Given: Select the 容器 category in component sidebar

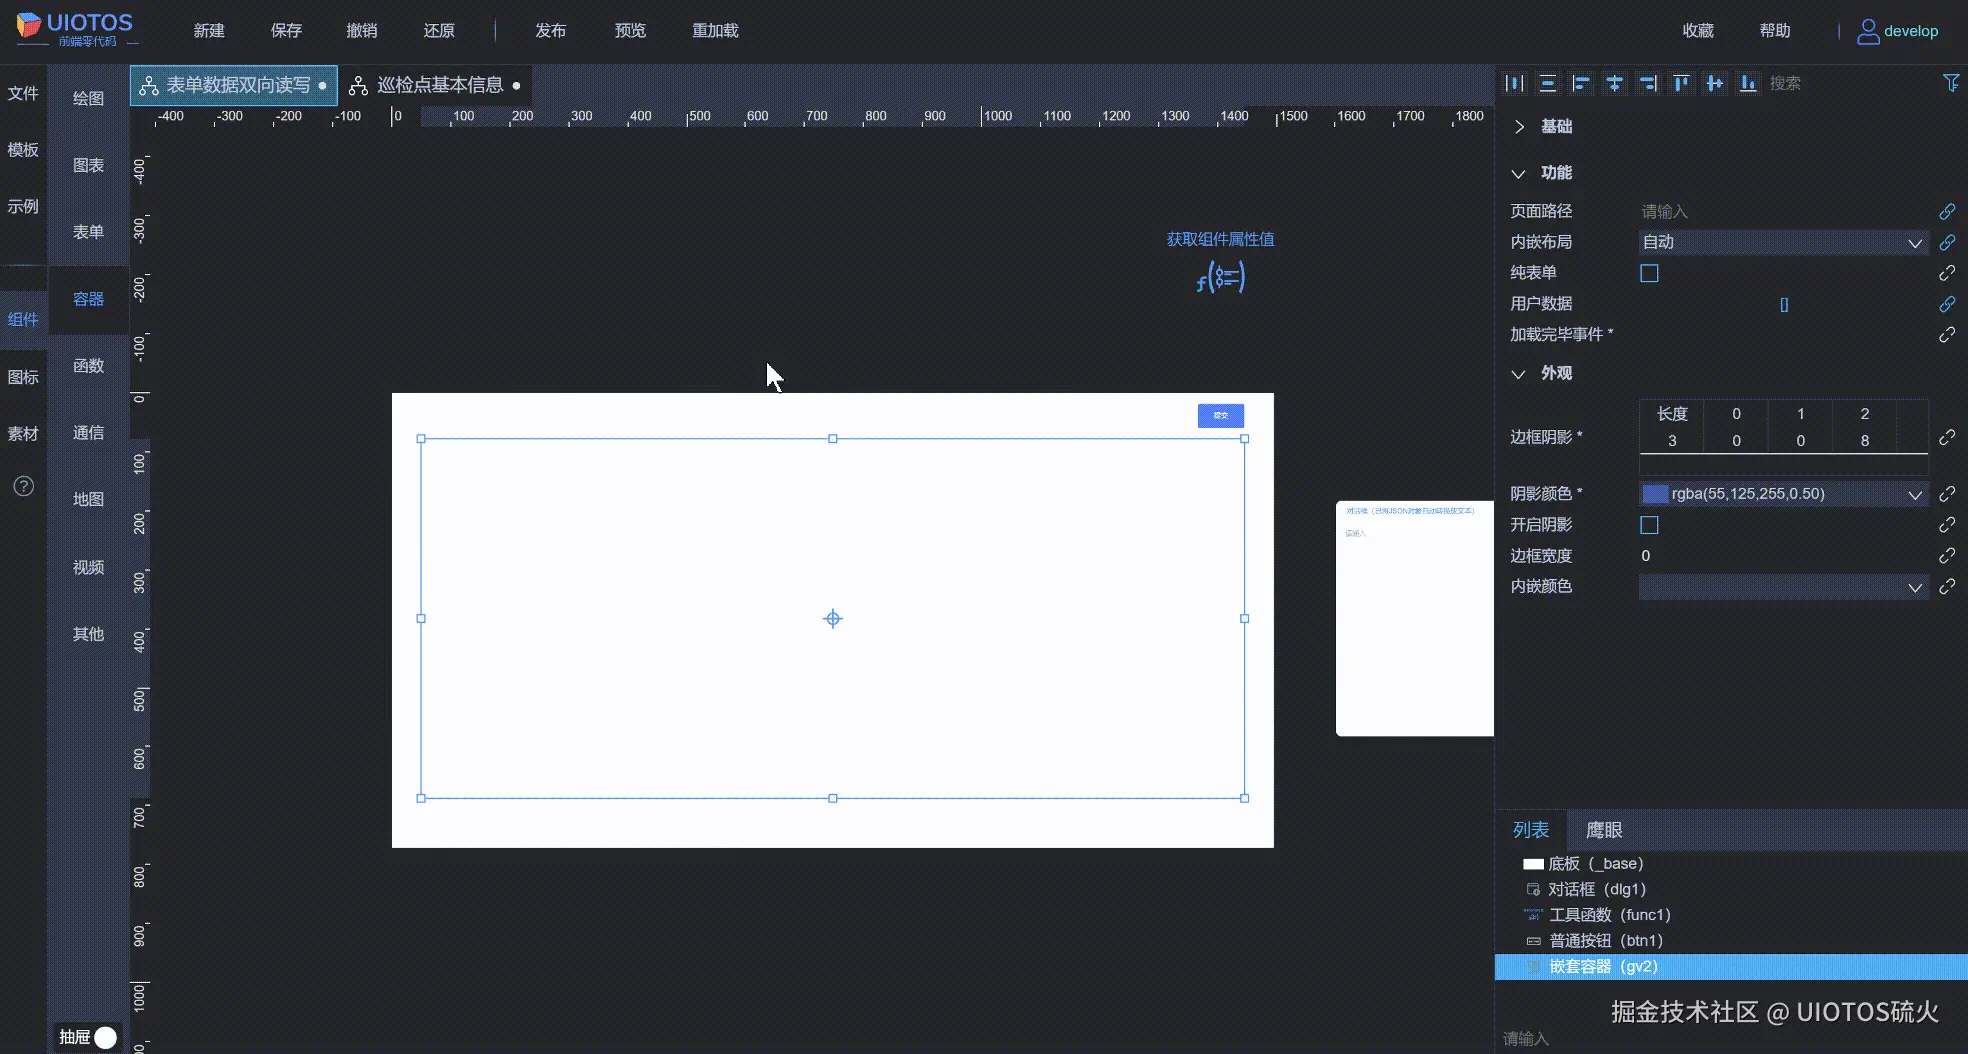Looking at the screenshot, I should coord(87,298).
